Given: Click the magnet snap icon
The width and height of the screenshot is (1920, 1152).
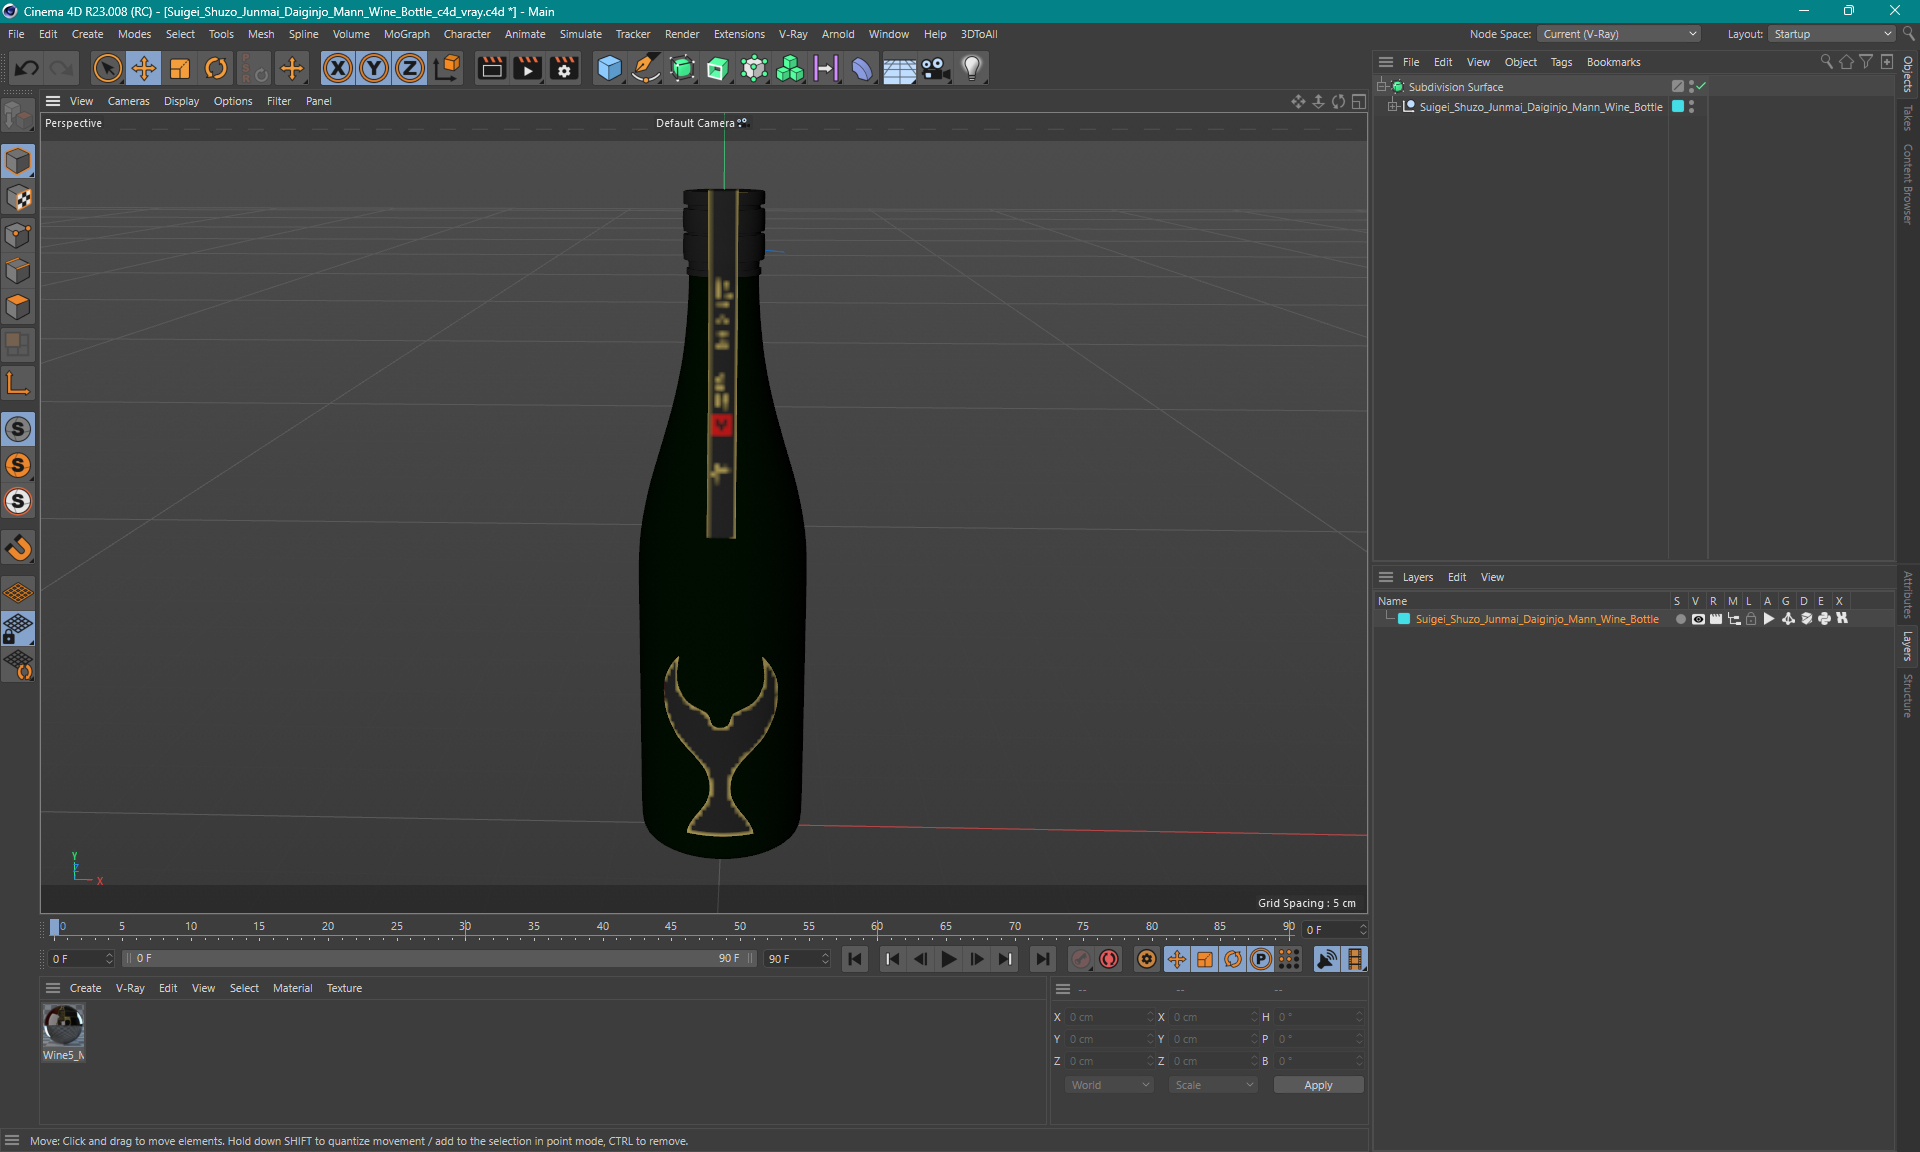Looking at the screenshot, I should click(18, 547).
